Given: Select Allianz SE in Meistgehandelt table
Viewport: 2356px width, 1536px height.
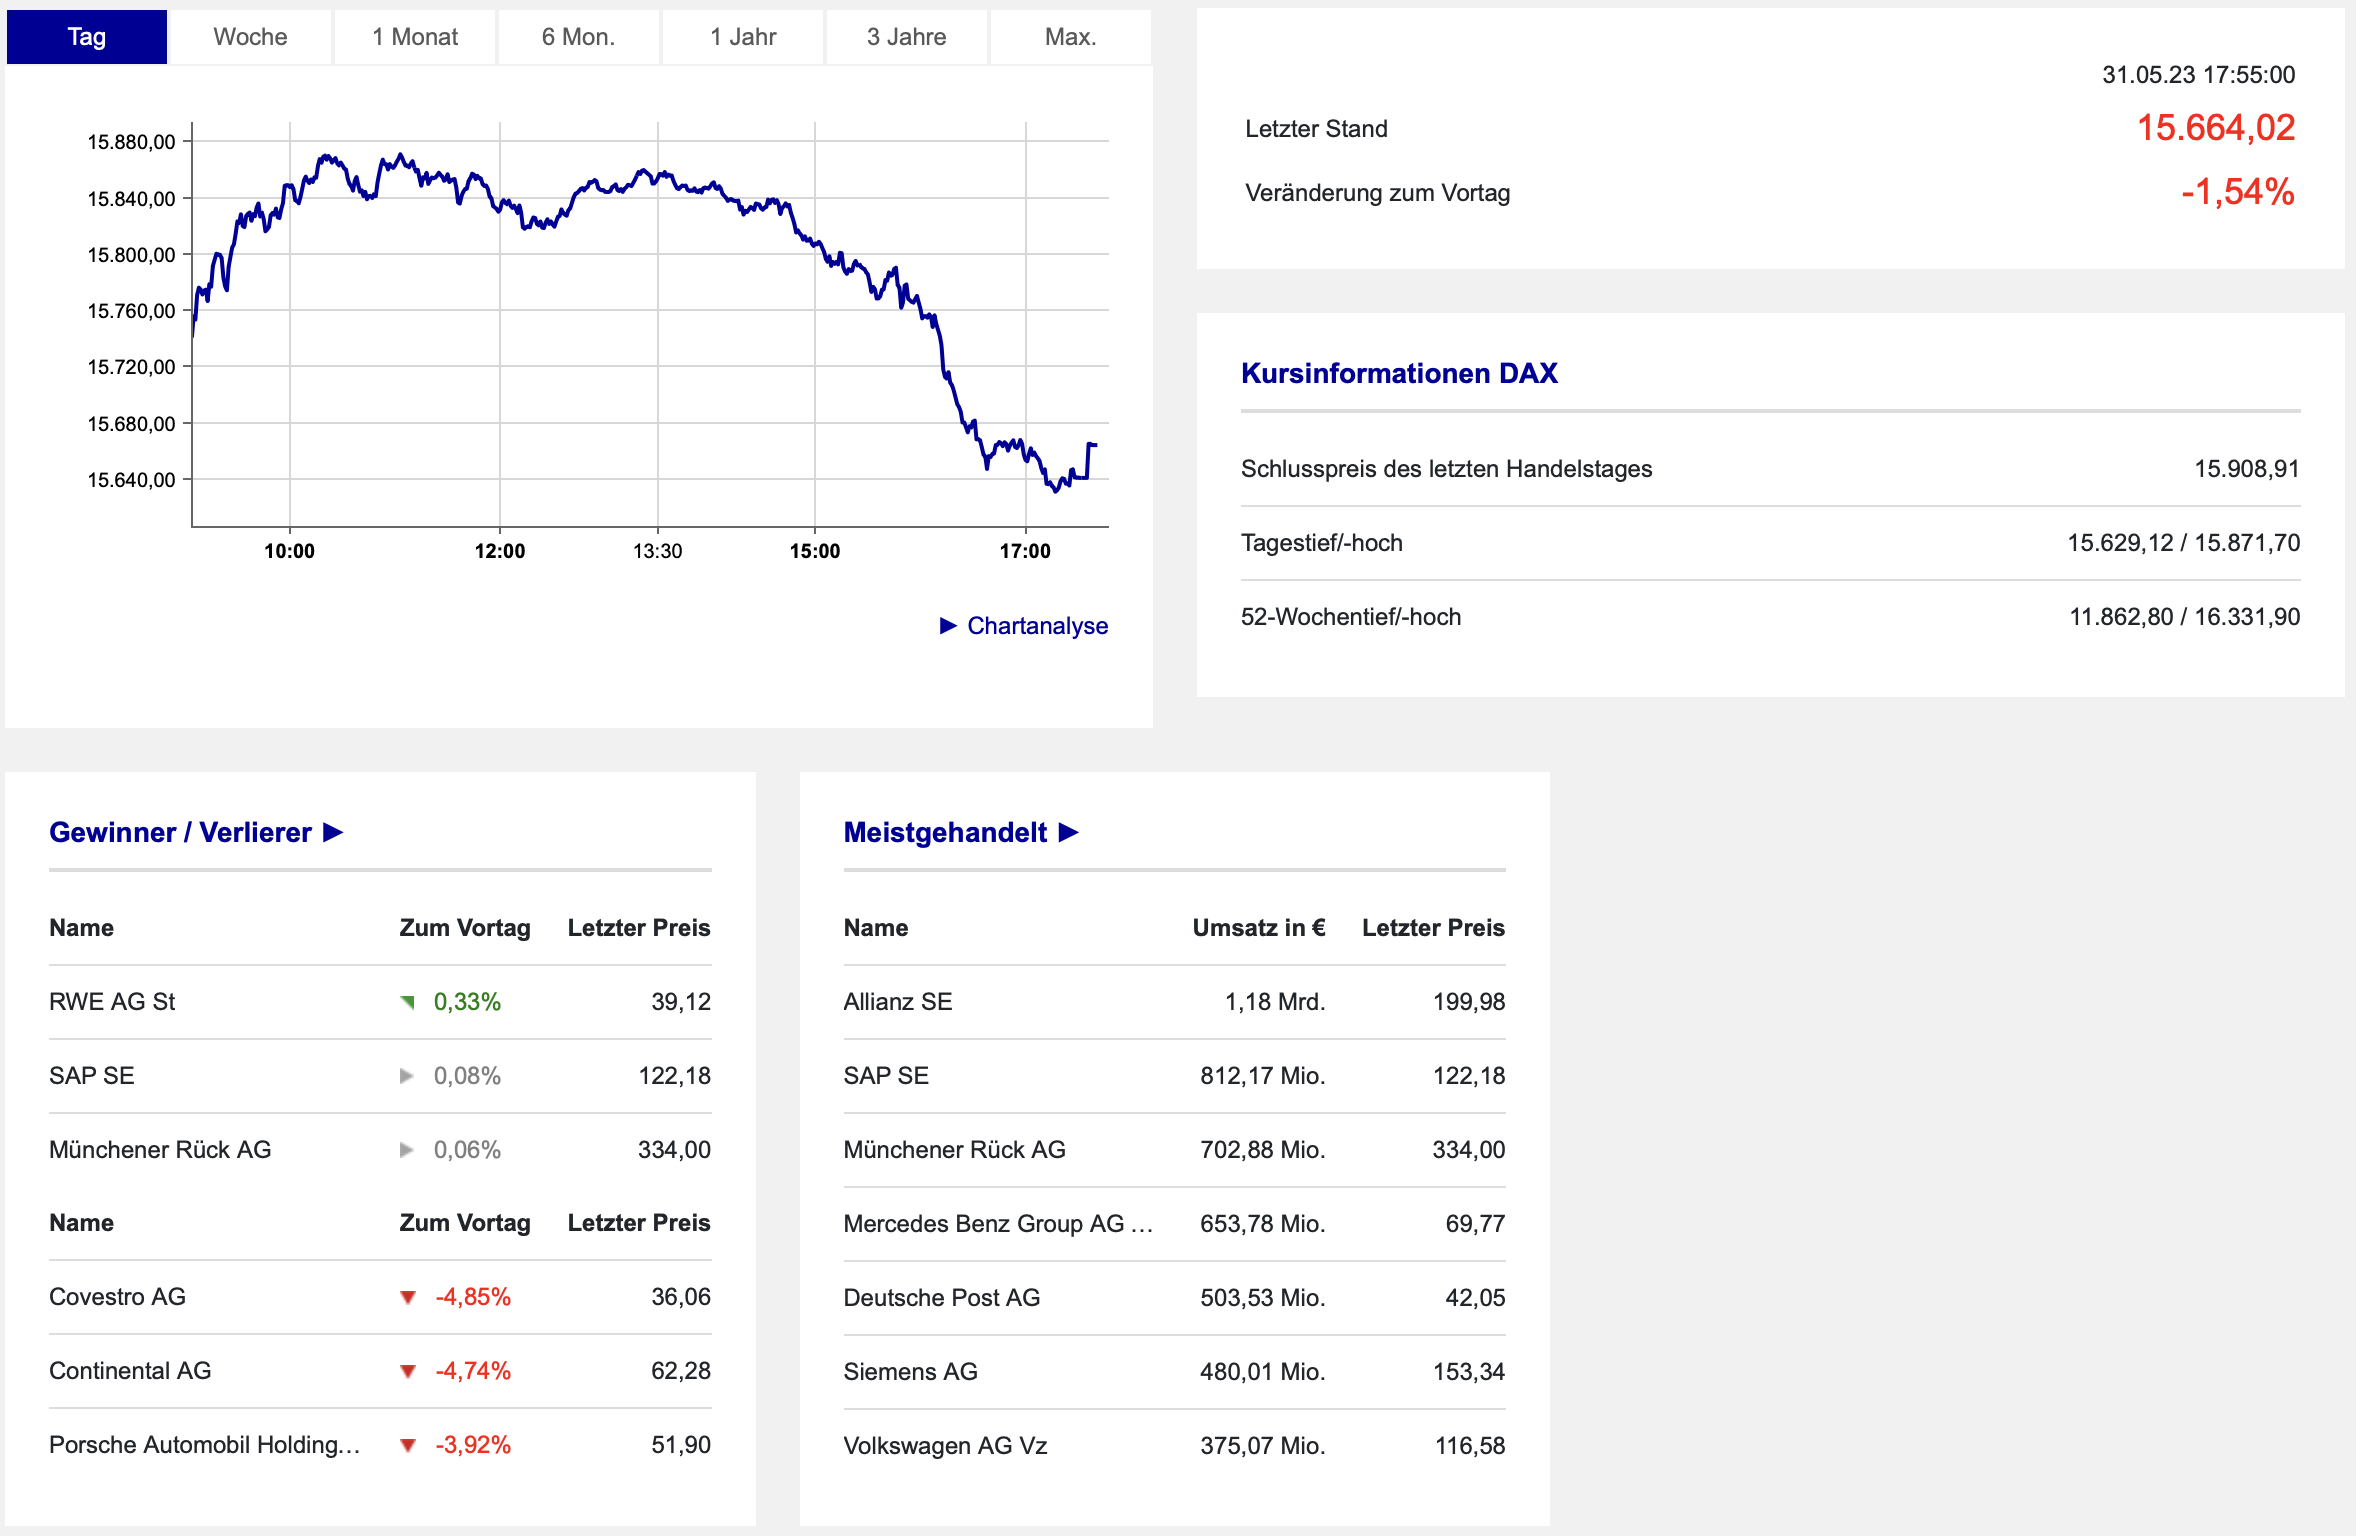Looking at the screenshot, I should [x=897, y=1002].
